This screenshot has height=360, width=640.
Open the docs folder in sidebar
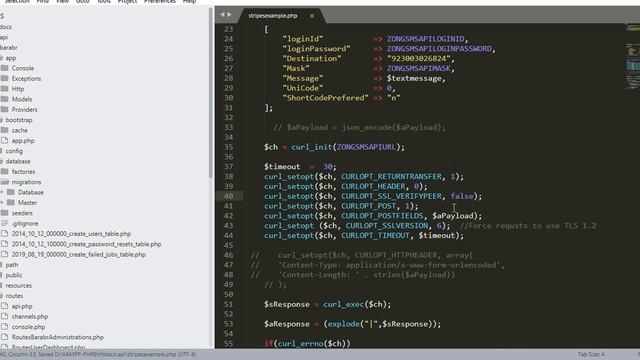(6, 27)
